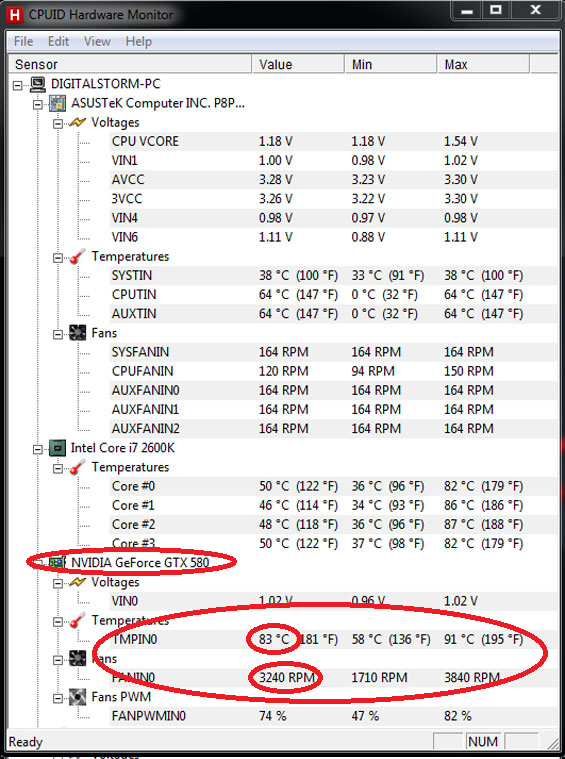The height and width of the screenshot is (759, 565).
Task: Click the Max column header
Action: pyautogui.click(x=483, y=64)
